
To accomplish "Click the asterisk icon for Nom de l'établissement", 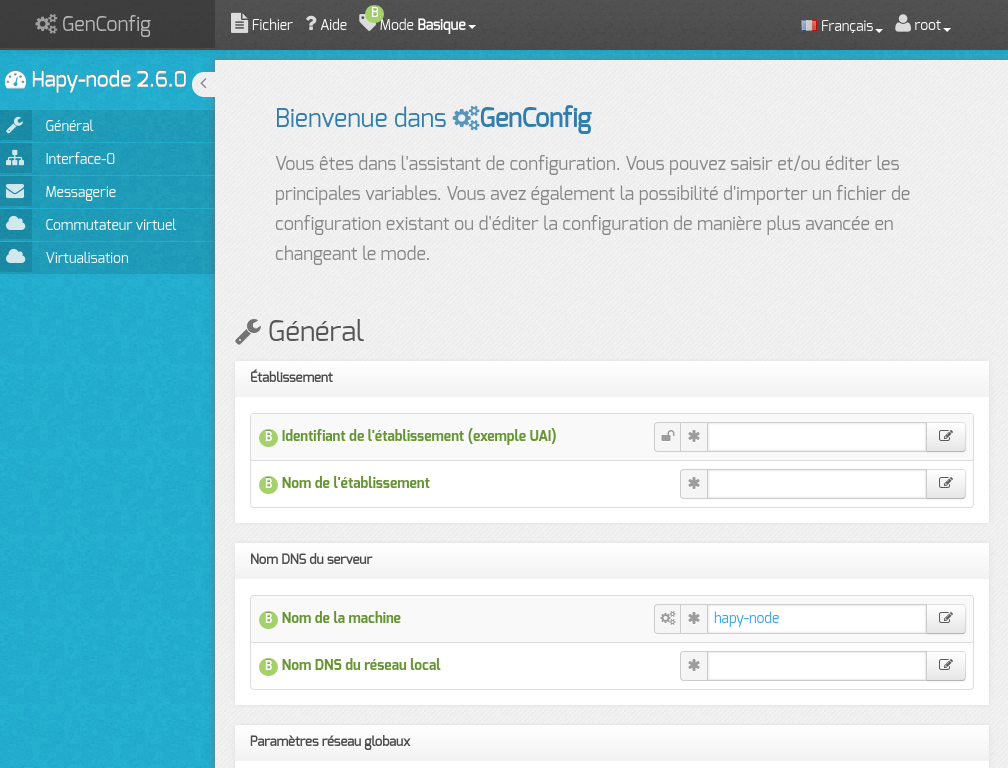I will tap(694, 483).
